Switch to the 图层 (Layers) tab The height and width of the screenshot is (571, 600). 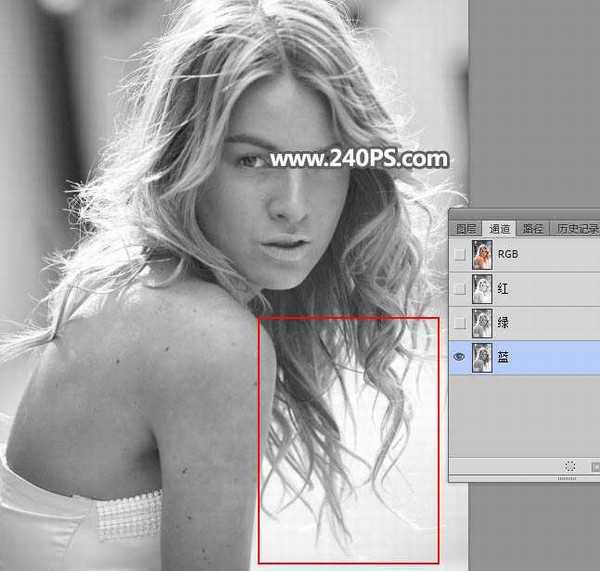tap(466, 228)
